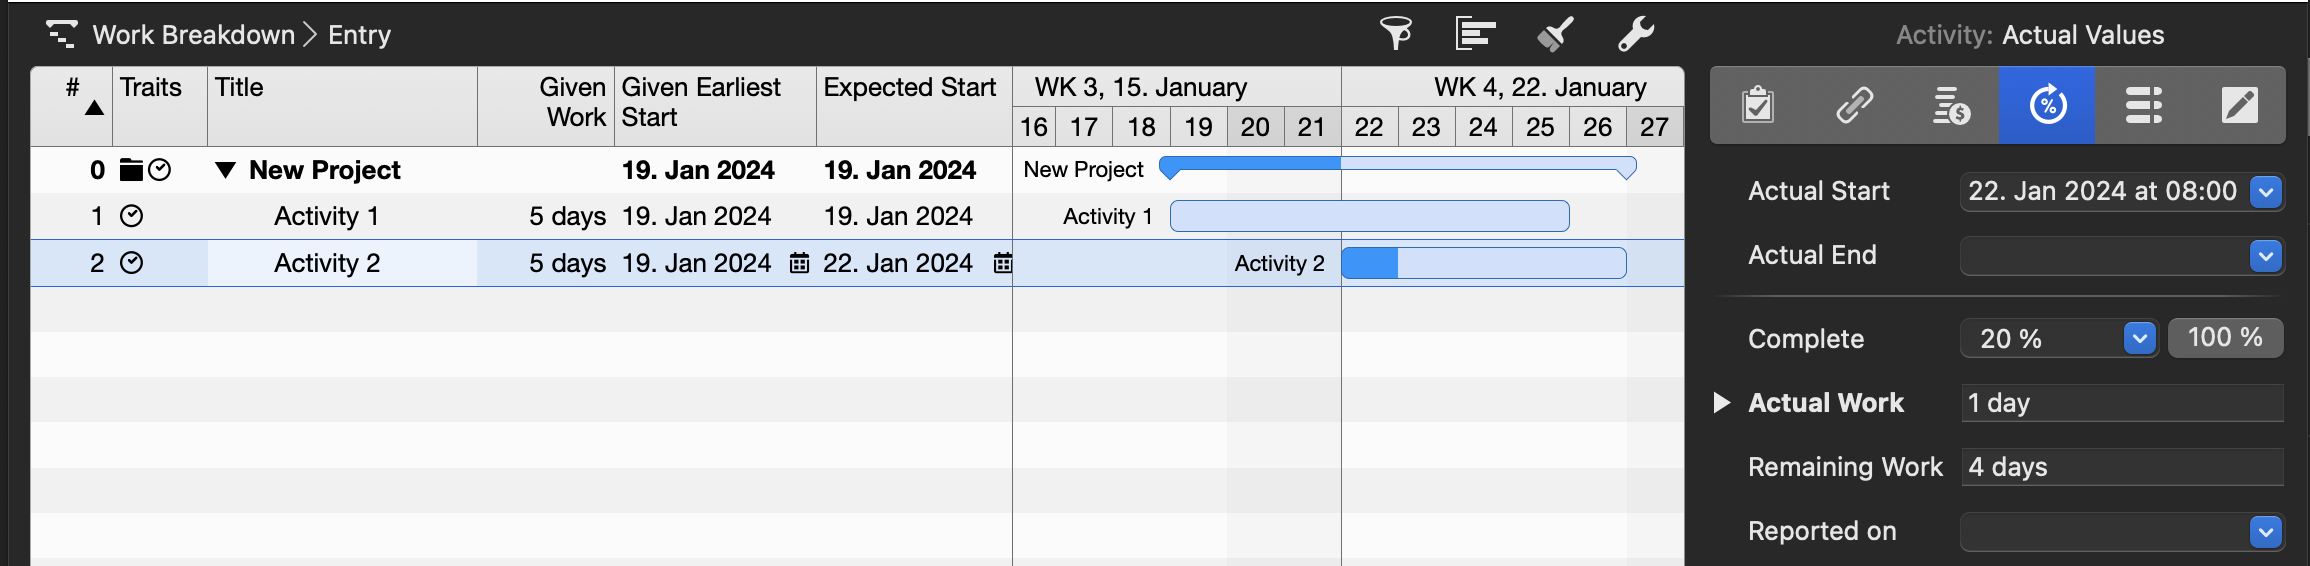Image resolution: width=2310 pixels, height=566 pixels.
Task: Open the Actual End date dropdown
Action: click(2266, 256)
